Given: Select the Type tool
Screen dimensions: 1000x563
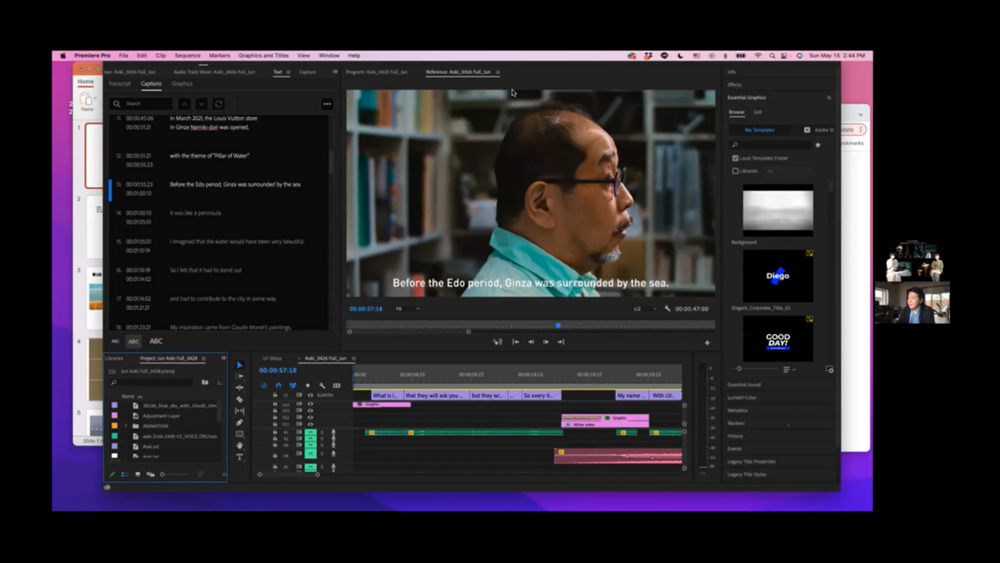Looking at the screenshot, I should pyautogui.click(x=239, y=457).
